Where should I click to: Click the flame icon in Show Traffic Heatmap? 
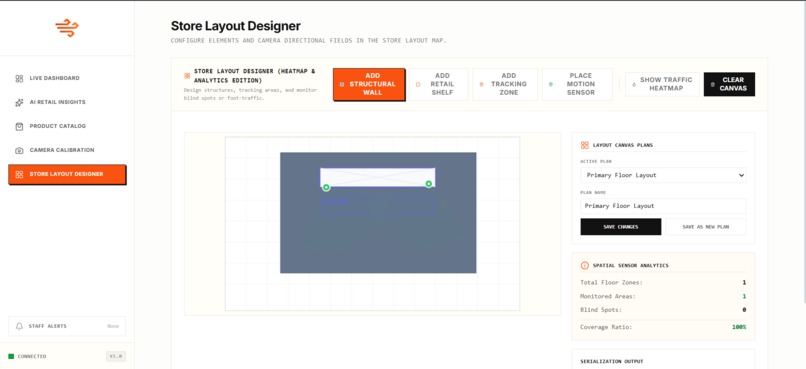[x=633, y=84]
